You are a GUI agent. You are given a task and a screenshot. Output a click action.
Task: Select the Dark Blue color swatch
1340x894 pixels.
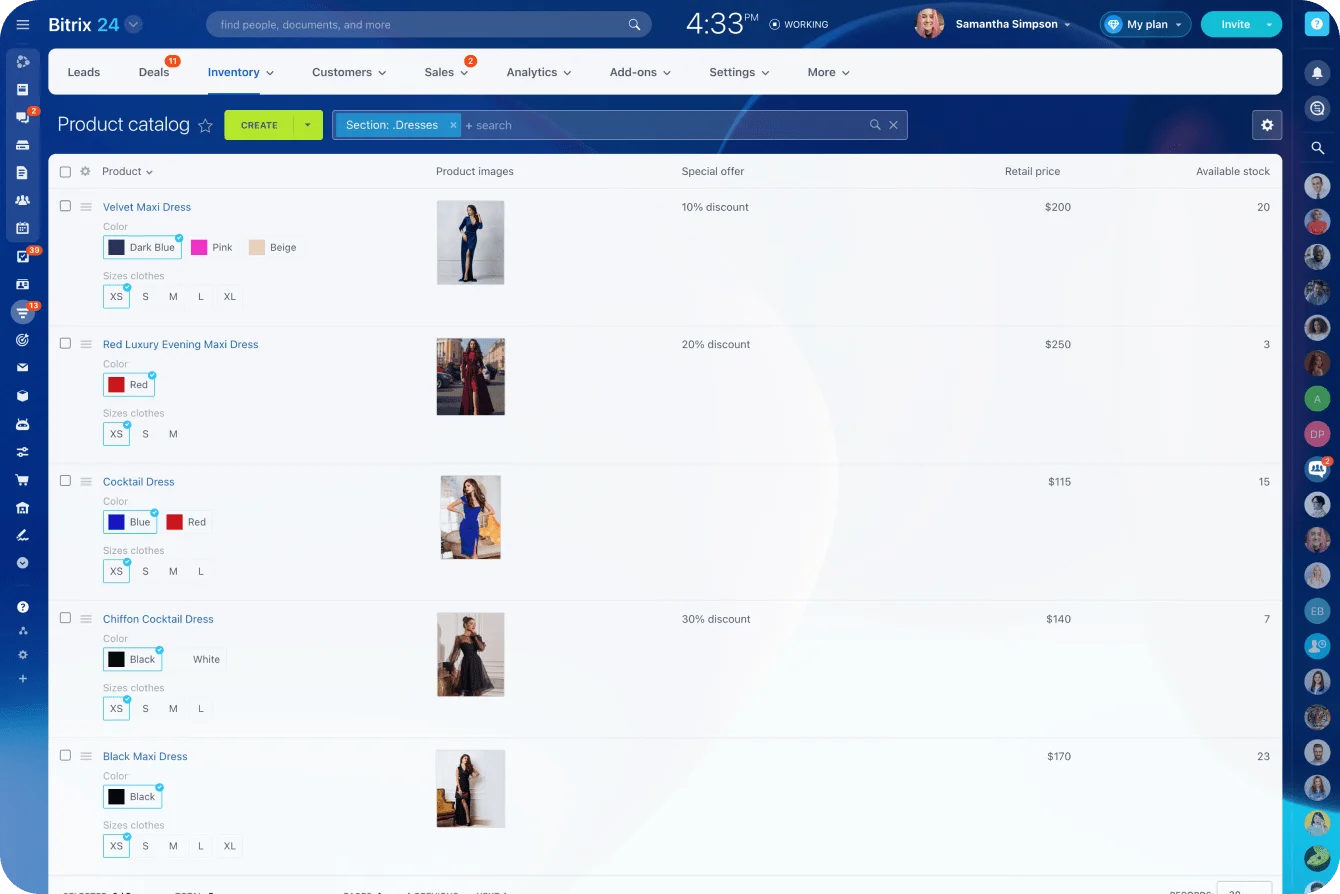[x=142, y=247]
